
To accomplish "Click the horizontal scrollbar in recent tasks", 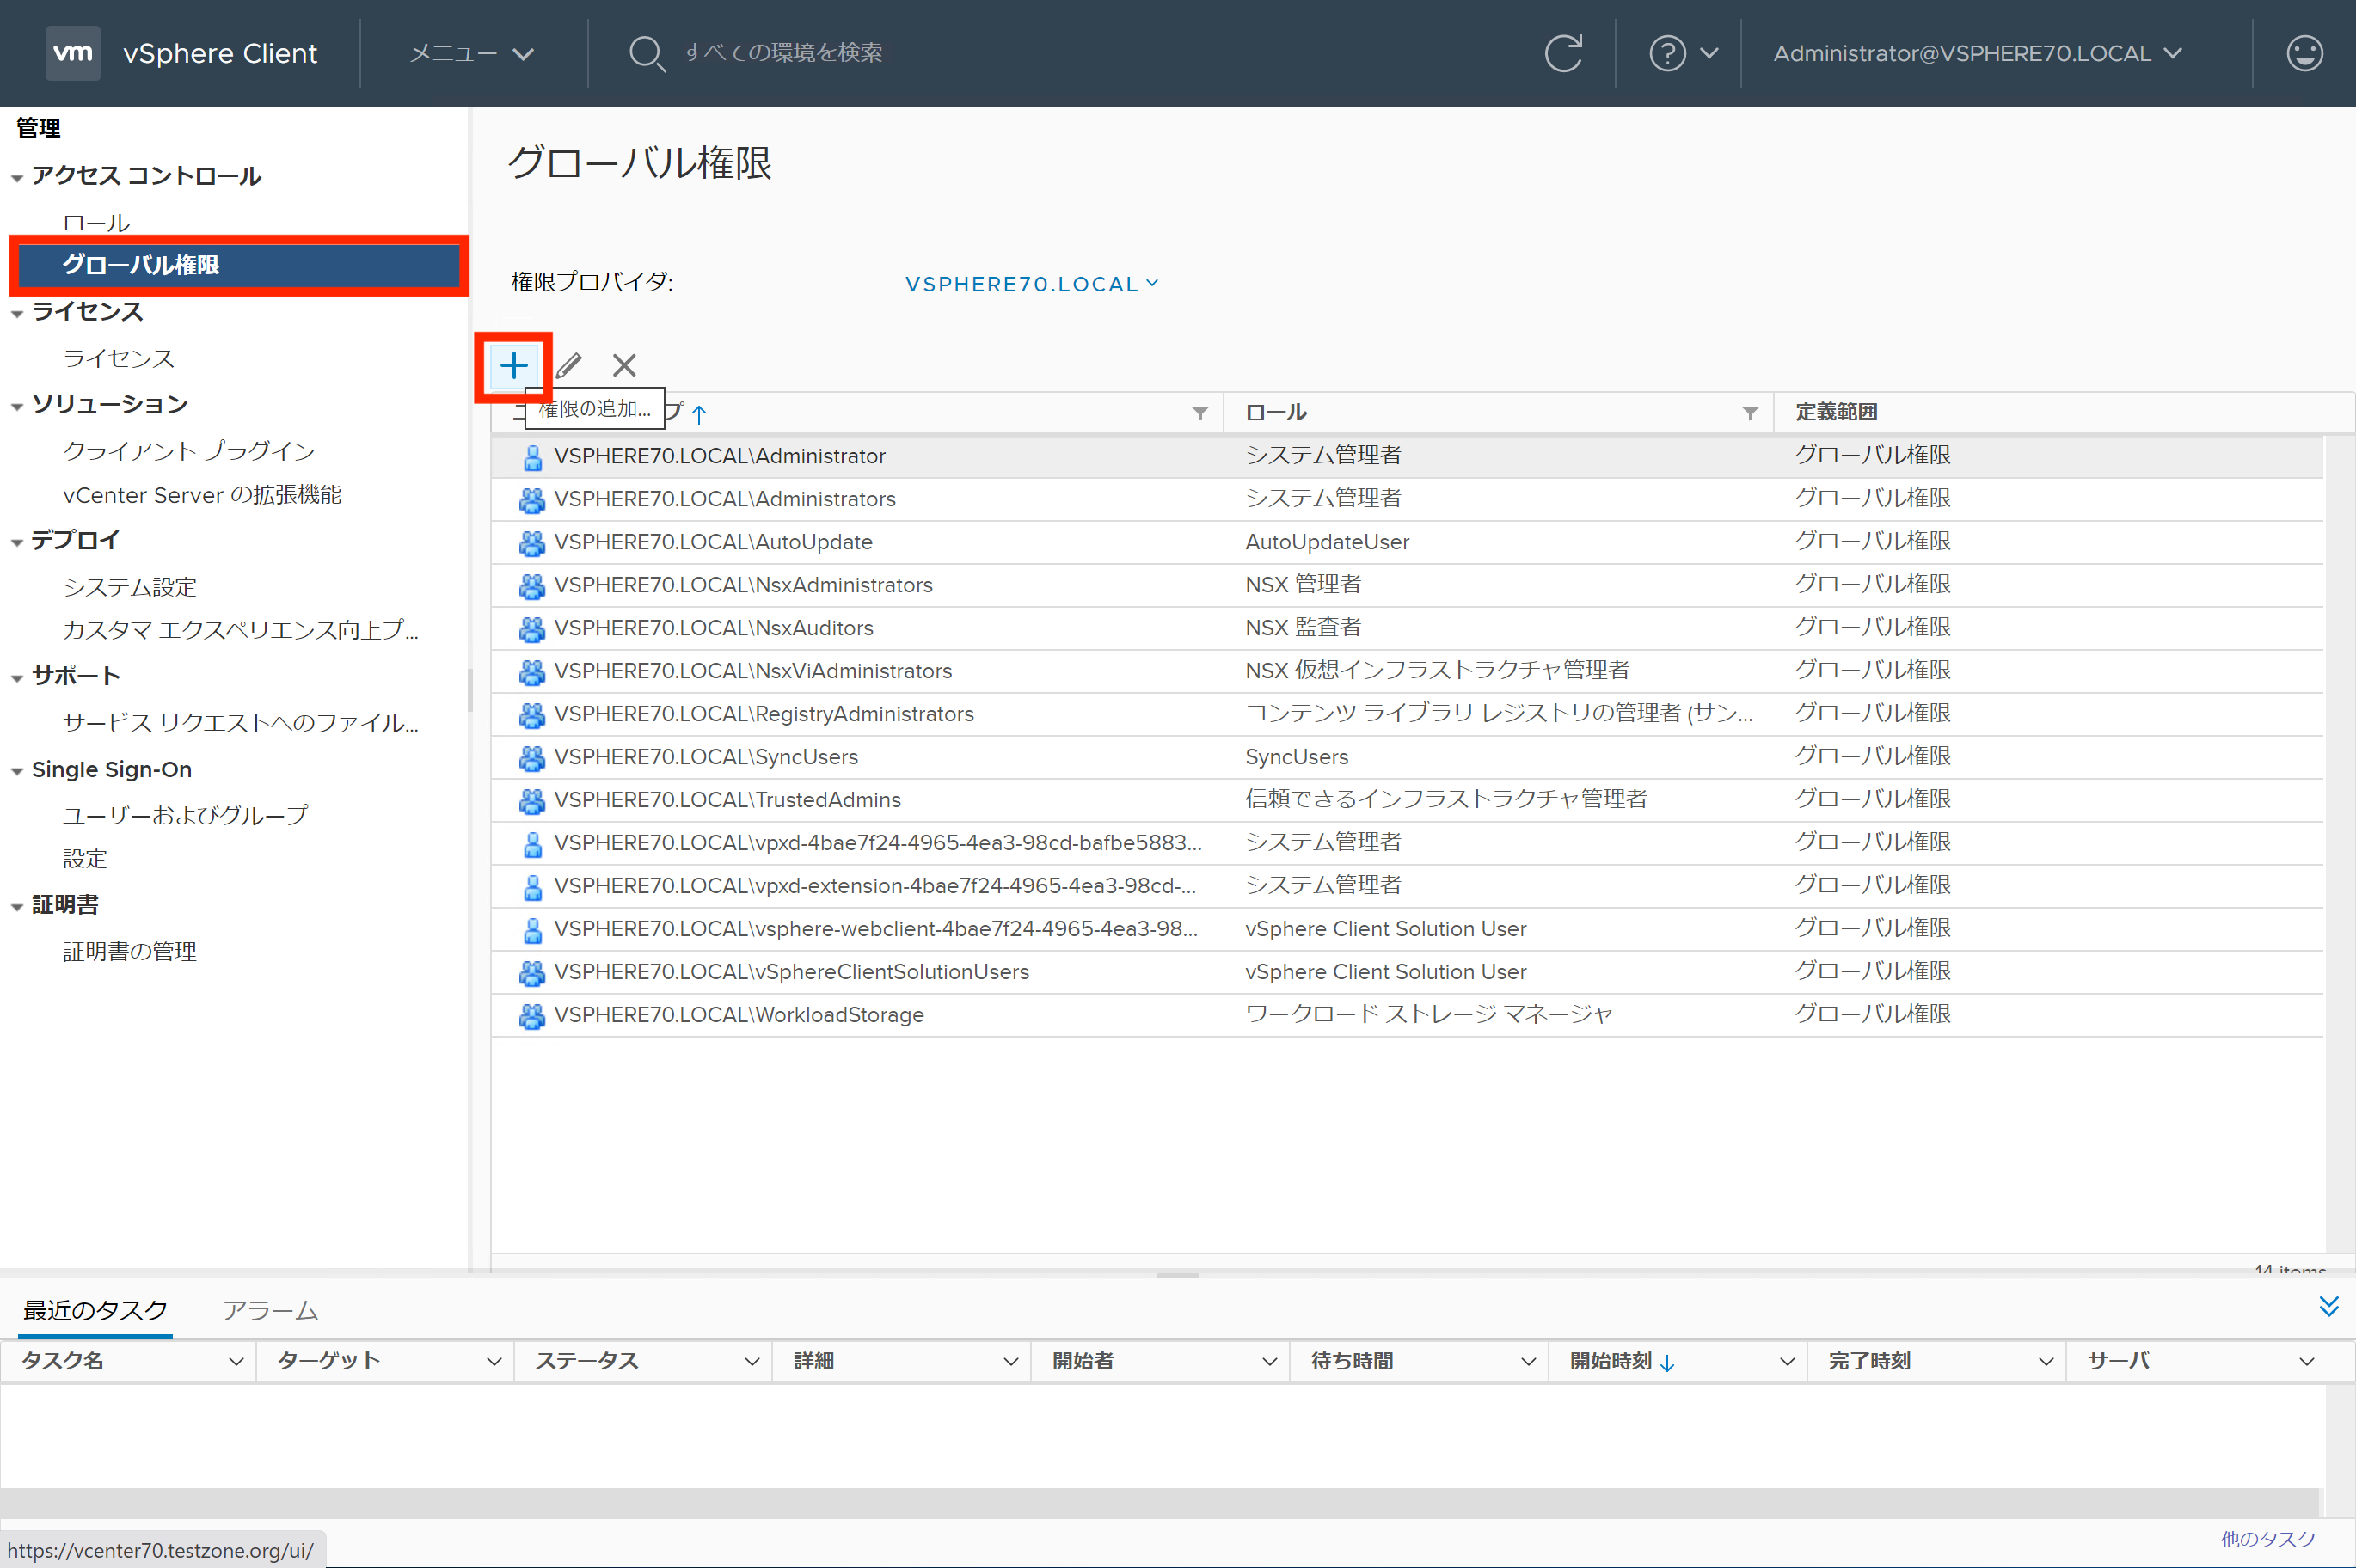I will click(1159, 1503).
